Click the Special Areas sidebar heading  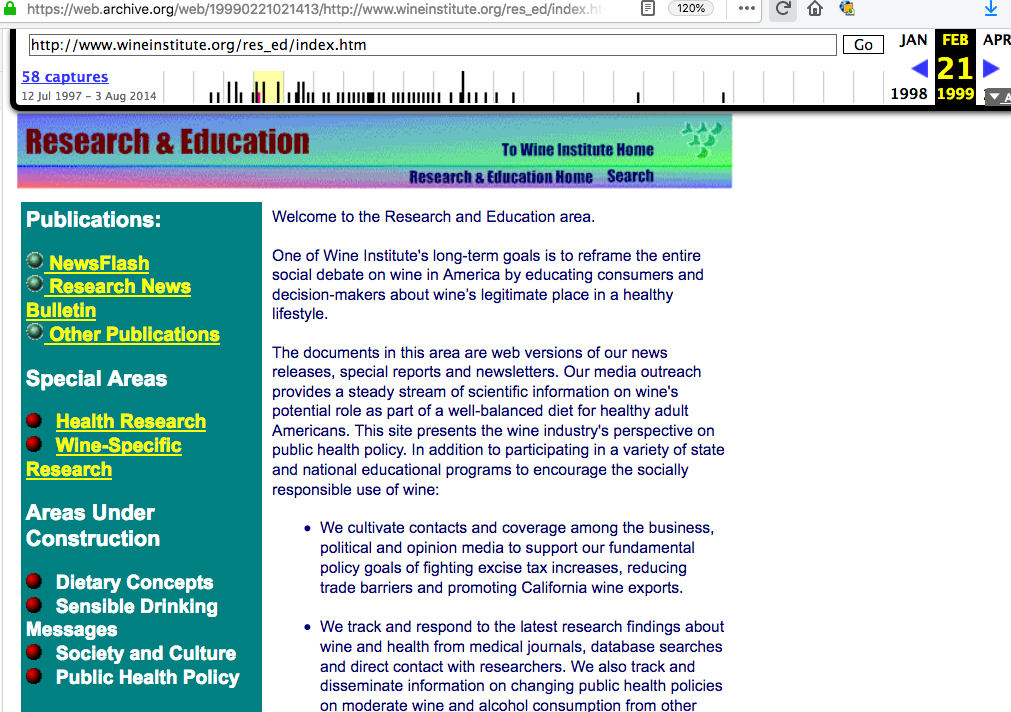(x=97, y=379)
